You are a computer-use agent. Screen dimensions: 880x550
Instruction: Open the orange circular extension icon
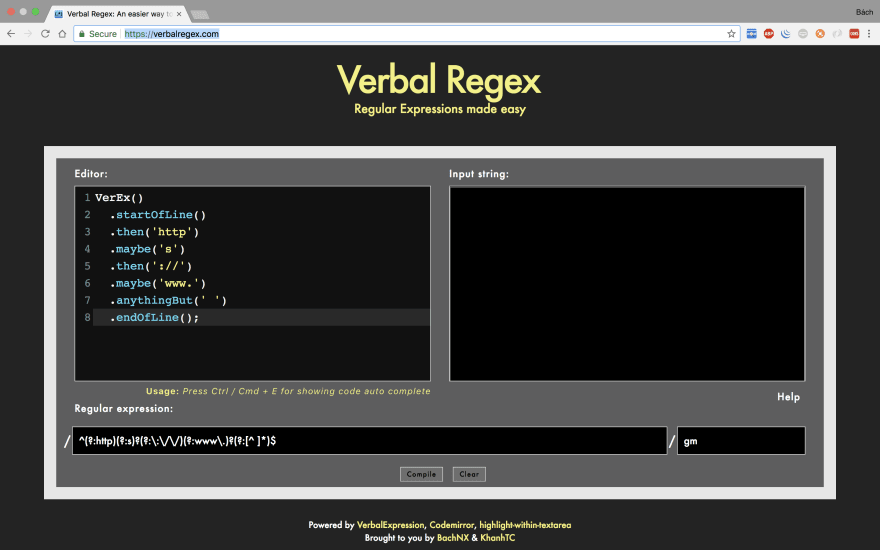820,34
